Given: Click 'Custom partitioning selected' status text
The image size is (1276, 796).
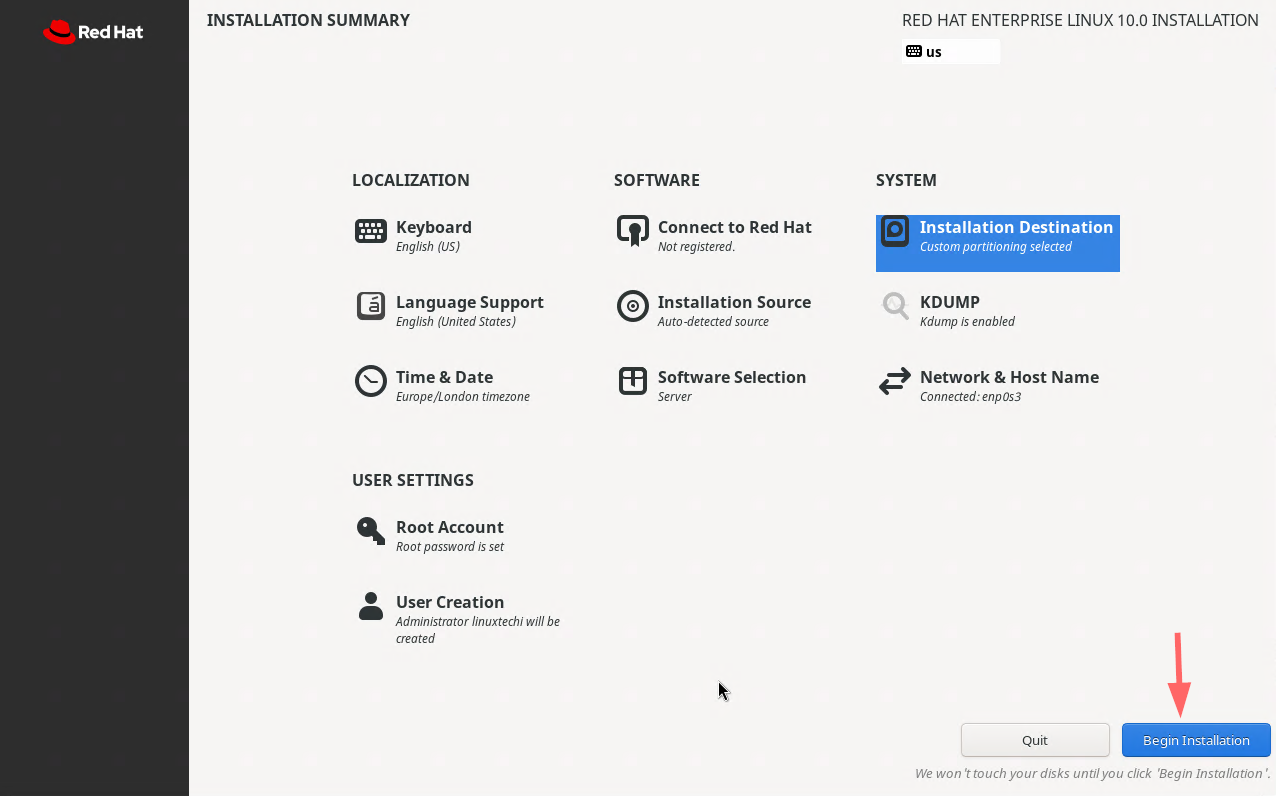Looking at the screenshot, I should pyautogui.click(x=996, y=247).
